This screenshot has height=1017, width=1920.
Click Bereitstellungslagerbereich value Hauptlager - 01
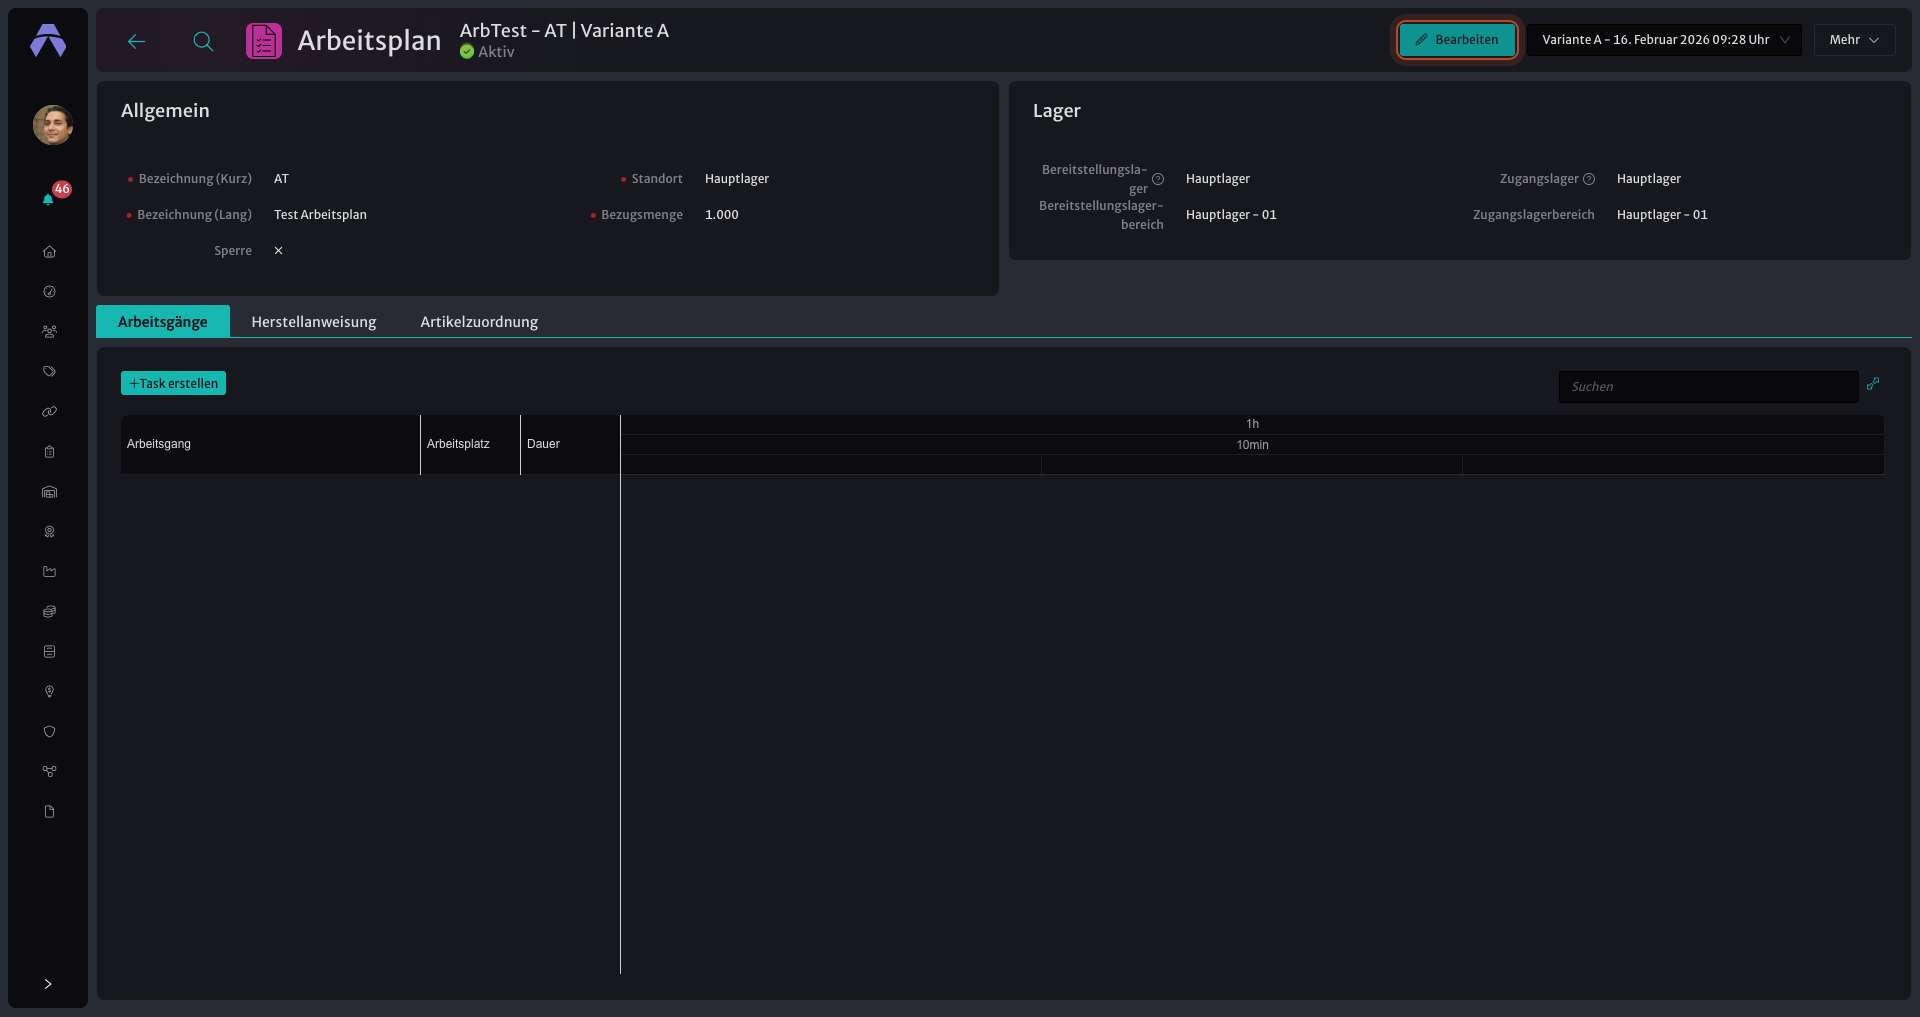click(1231, 215)
